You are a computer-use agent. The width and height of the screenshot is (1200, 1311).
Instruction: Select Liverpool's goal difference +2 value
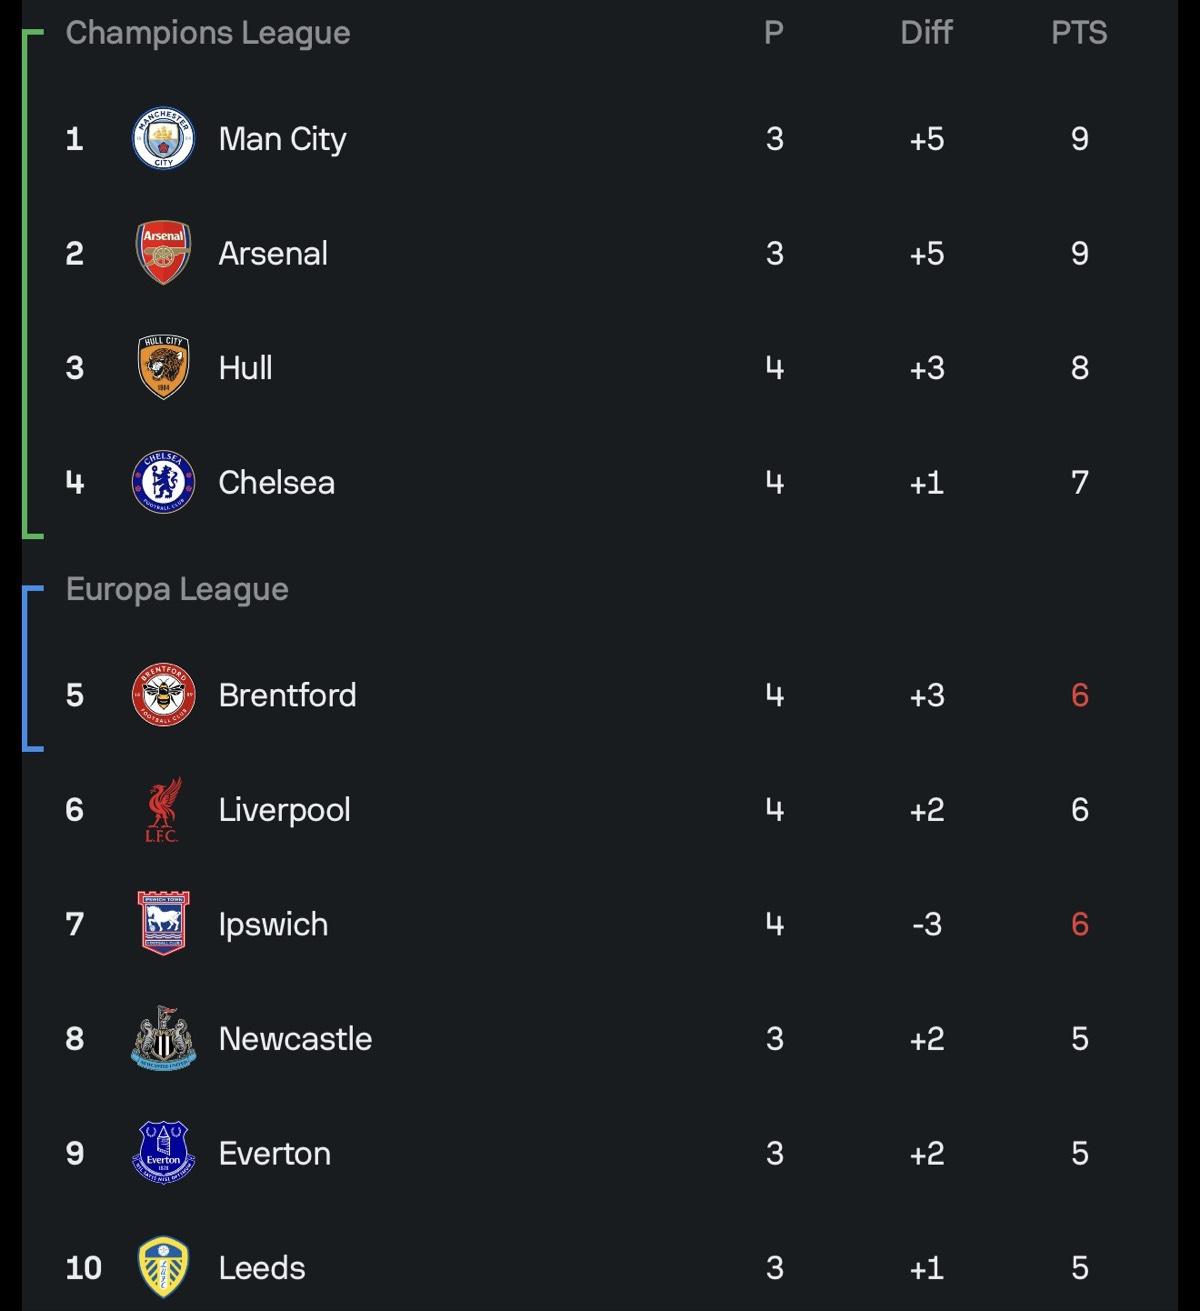[x=927, y=810]
